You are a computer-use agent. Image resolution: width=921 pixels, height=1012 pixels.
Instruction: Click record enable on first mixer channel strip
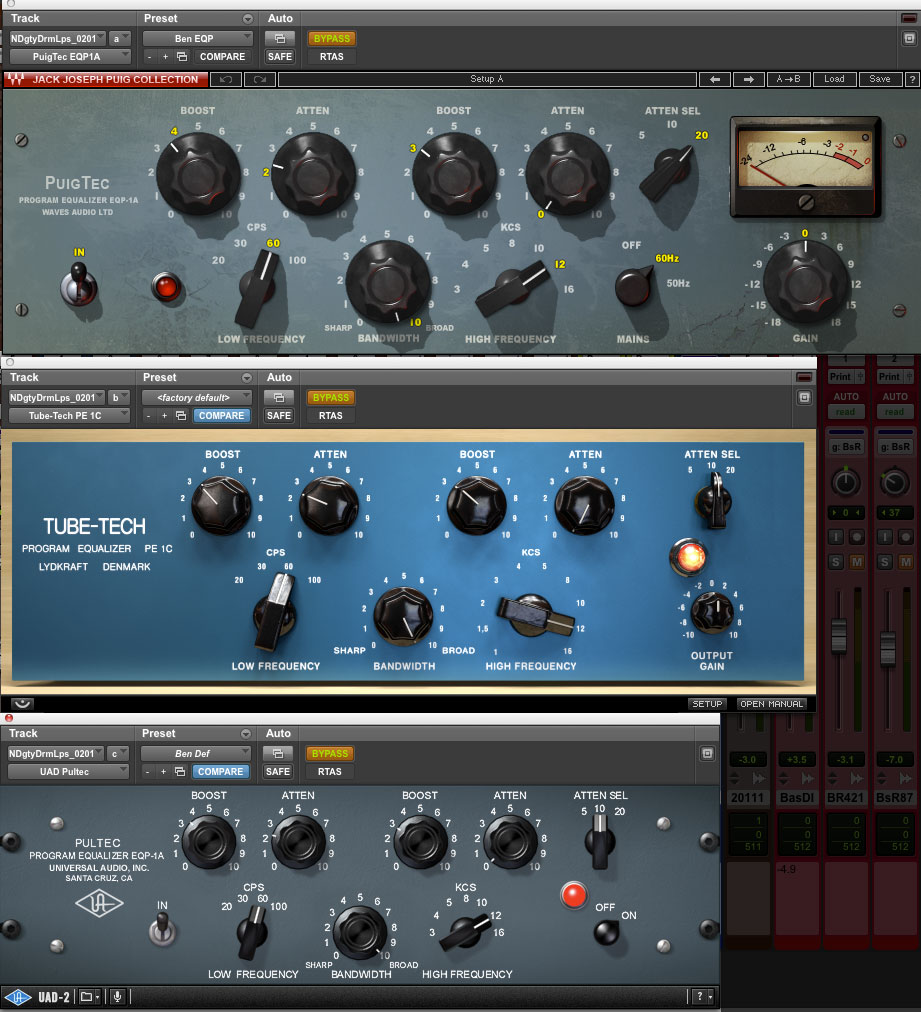pyautogui.click(x=857, y=537)
